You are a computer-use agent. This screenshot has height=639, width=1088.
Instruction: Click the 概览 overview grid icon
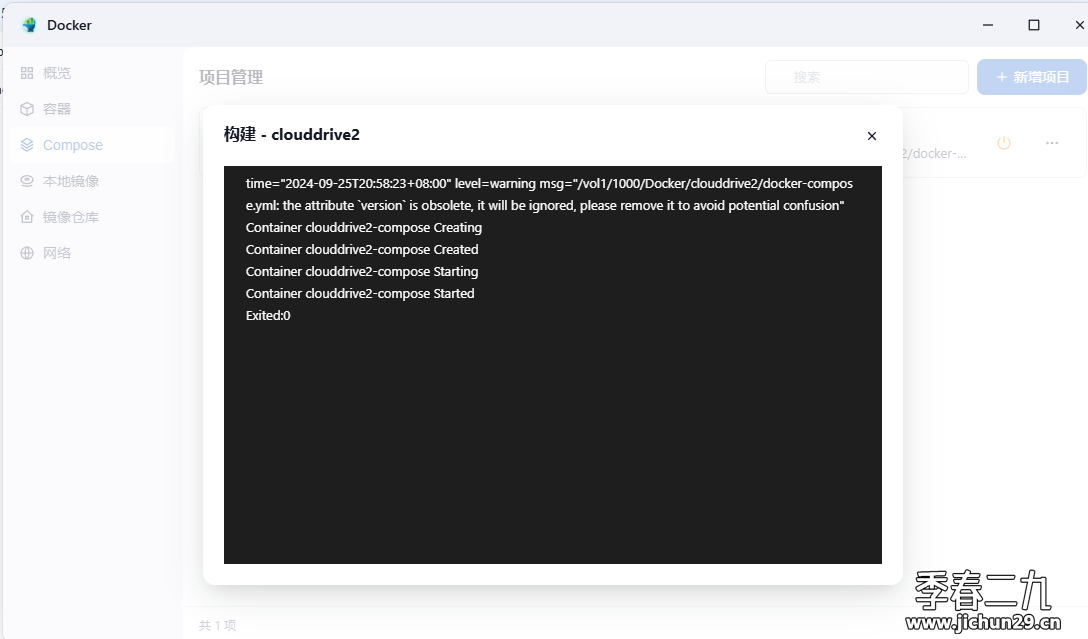point(27,73)
